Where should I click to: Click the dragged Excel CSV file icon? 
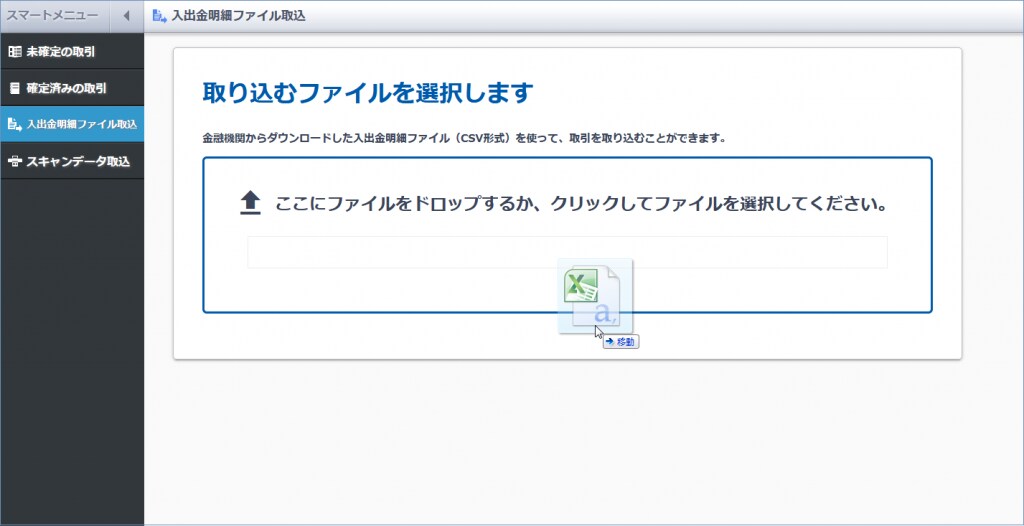point(594,297)
